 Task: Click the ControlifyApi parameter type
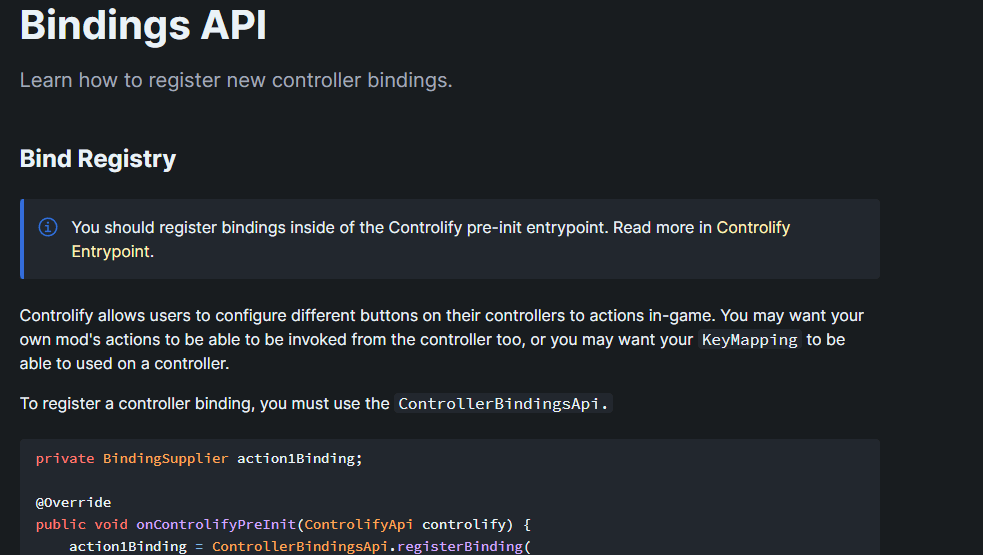pyautogui.click(x=359, y=524)
